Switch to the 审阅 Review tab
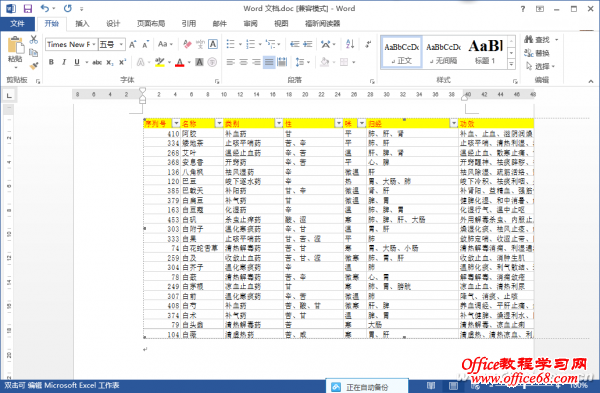Screen dimensions: 600x393 click(x=251, y=24)
